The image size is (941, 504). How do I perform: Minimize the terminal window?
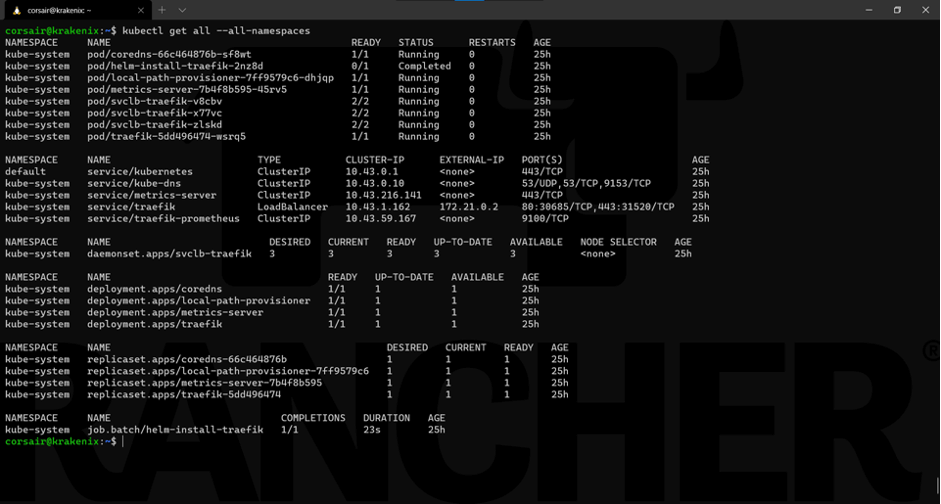coord(868,10)
